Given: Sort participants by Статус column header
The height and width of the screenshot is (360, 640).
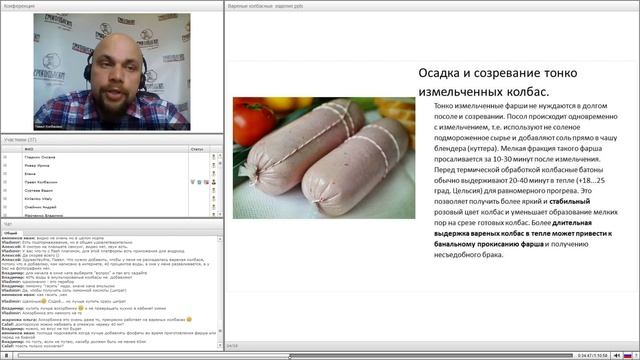Looking at the screenshot, I should pos(197,149).
